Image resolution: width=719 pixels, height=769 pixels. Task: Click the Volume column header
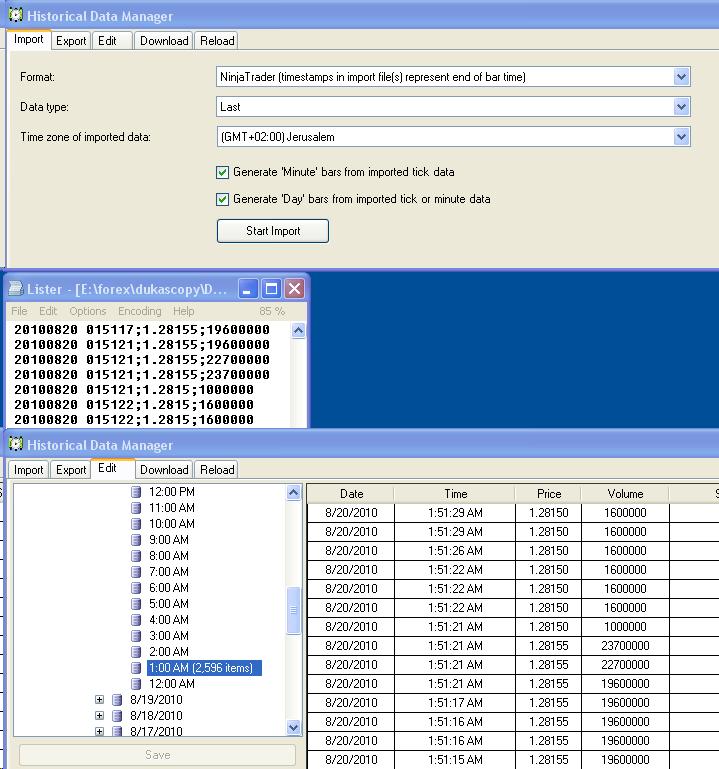coord(625,494)
